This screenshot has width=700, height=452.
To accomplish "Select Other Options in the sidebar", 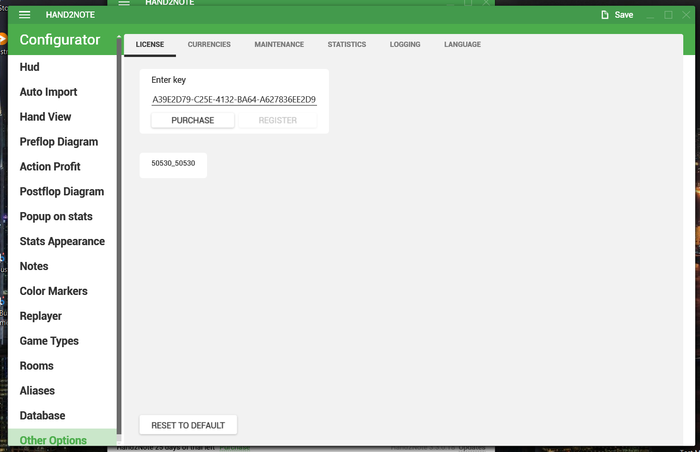I will click(x=62, y=438).
